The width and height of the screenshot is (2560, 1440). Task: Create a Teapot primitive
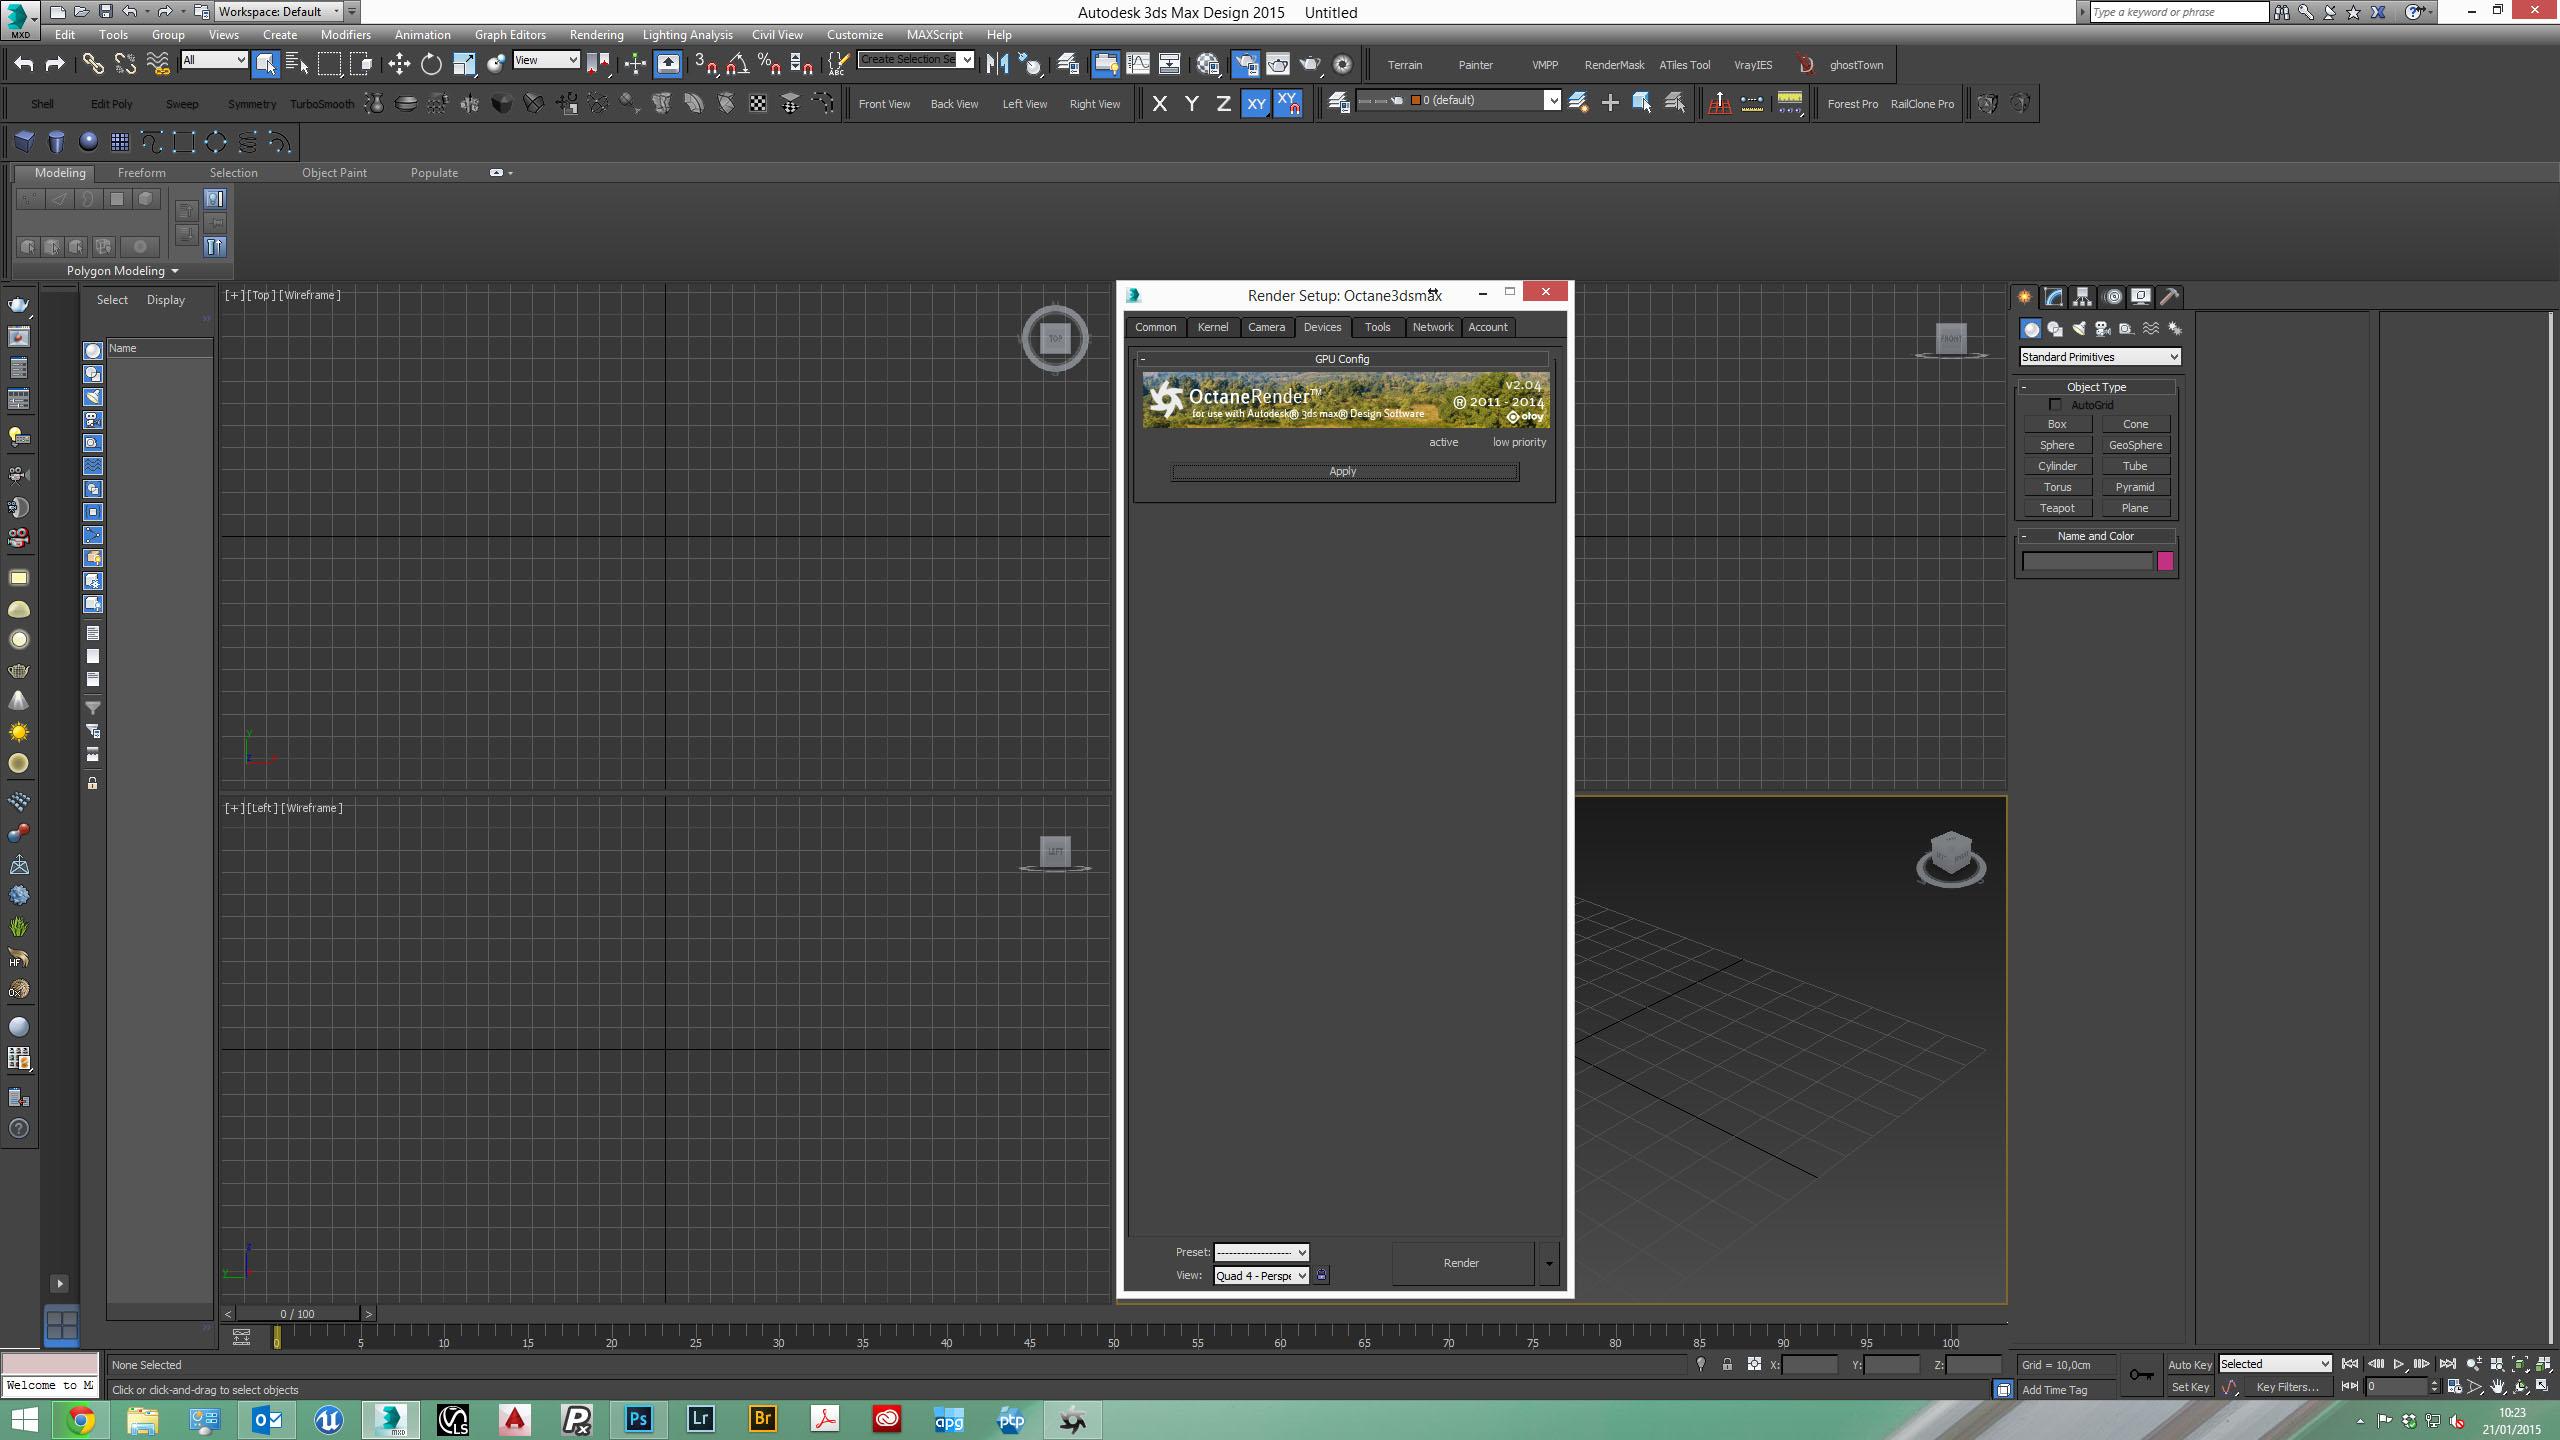coord(2057,508)
